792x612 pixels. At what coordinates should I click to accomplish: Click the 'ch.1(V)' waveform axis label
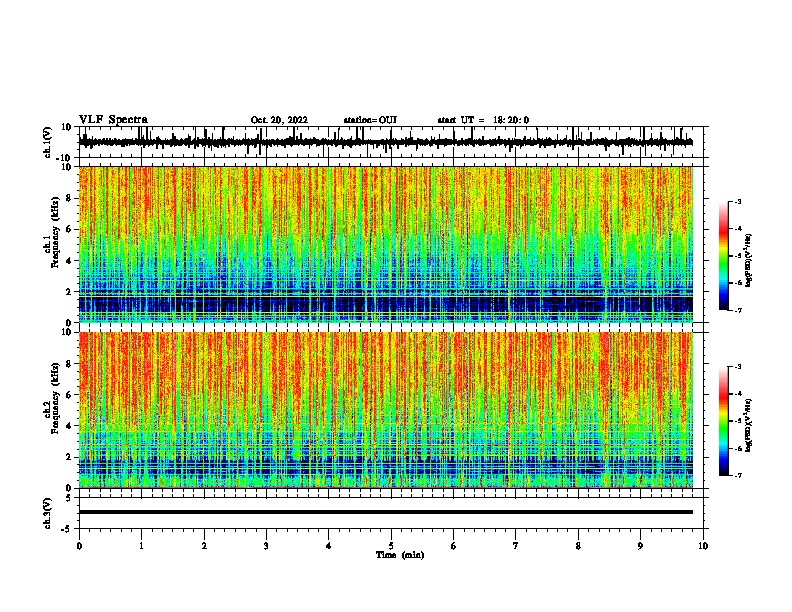pyautogui.click(x=48, y=142)
